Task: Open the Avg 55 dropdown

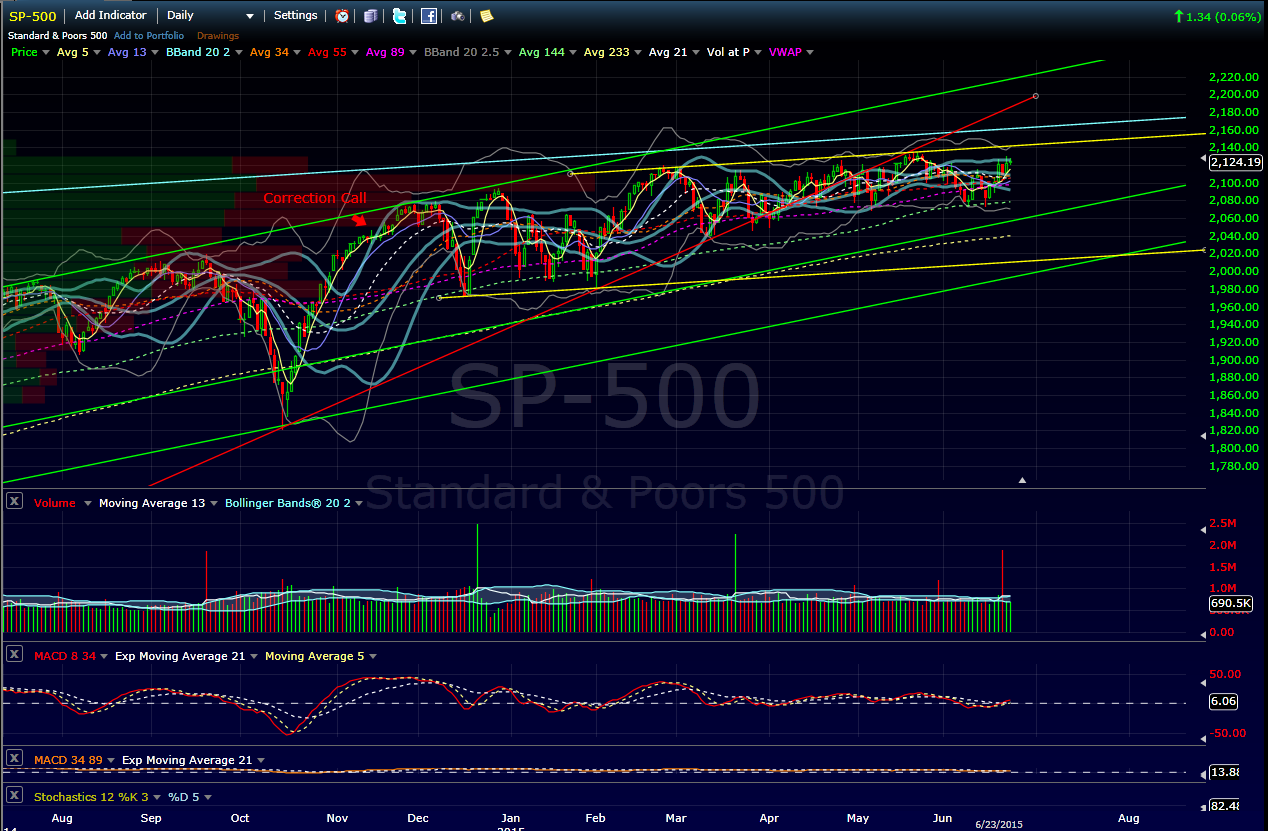Action: (355, 52)
